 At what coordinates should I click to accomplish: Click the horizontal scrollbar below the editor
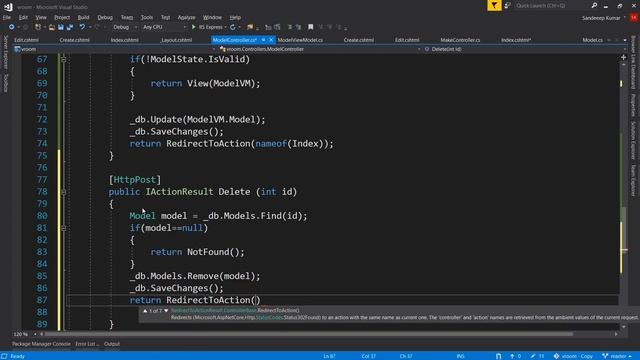(x=308, y=334)
